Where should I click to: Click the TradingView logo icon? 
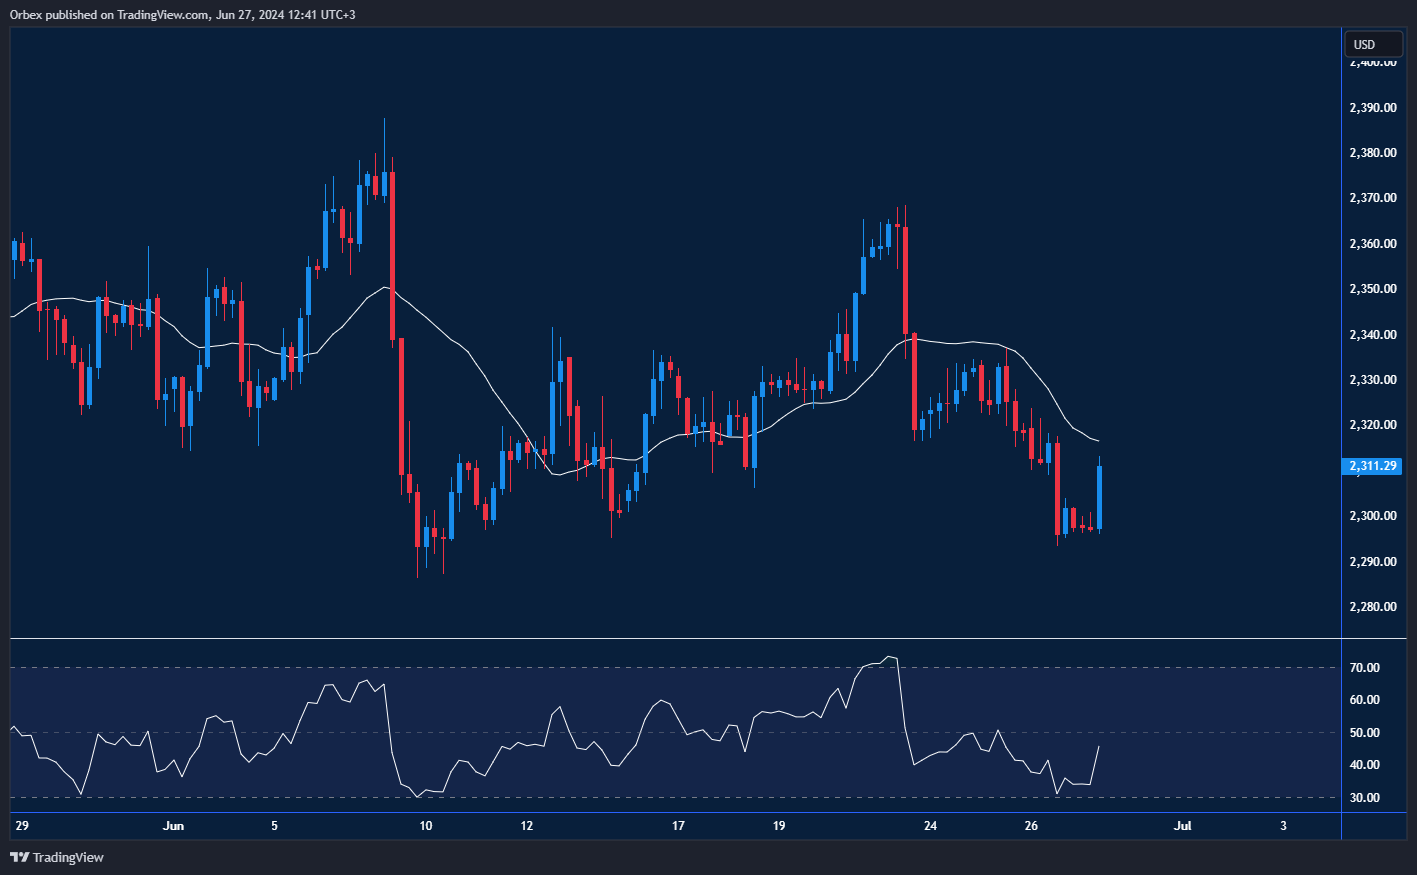tap(19, 857)
